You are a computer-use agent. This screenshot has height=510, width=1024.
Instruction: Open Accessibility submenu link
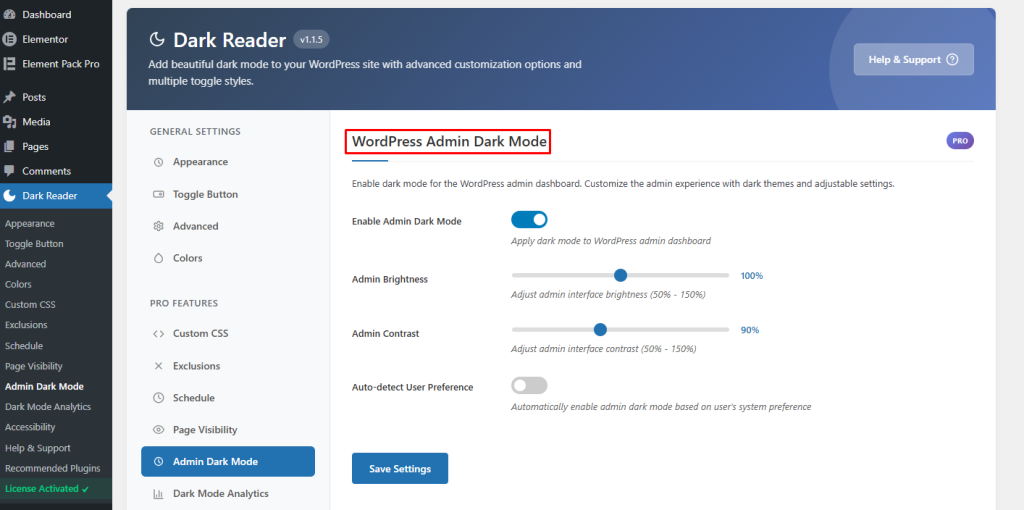30,427
